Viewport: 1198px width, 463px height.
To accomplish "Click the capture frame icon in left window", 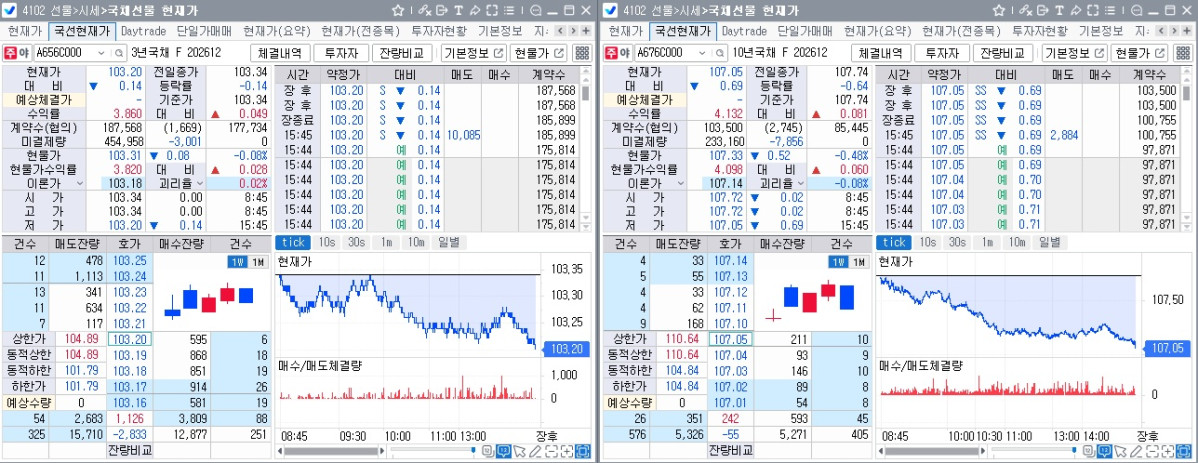I will (492, 10).
